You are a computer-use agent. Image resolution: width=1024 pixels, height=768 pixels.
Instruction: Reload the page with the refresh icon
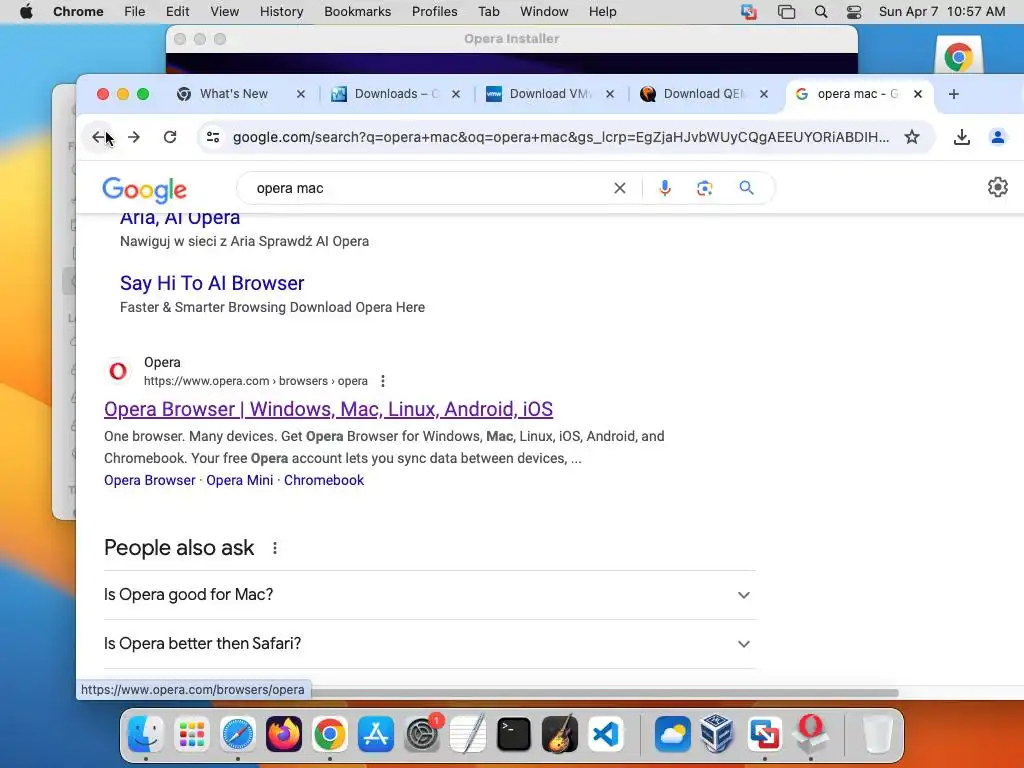click(170, 137)
